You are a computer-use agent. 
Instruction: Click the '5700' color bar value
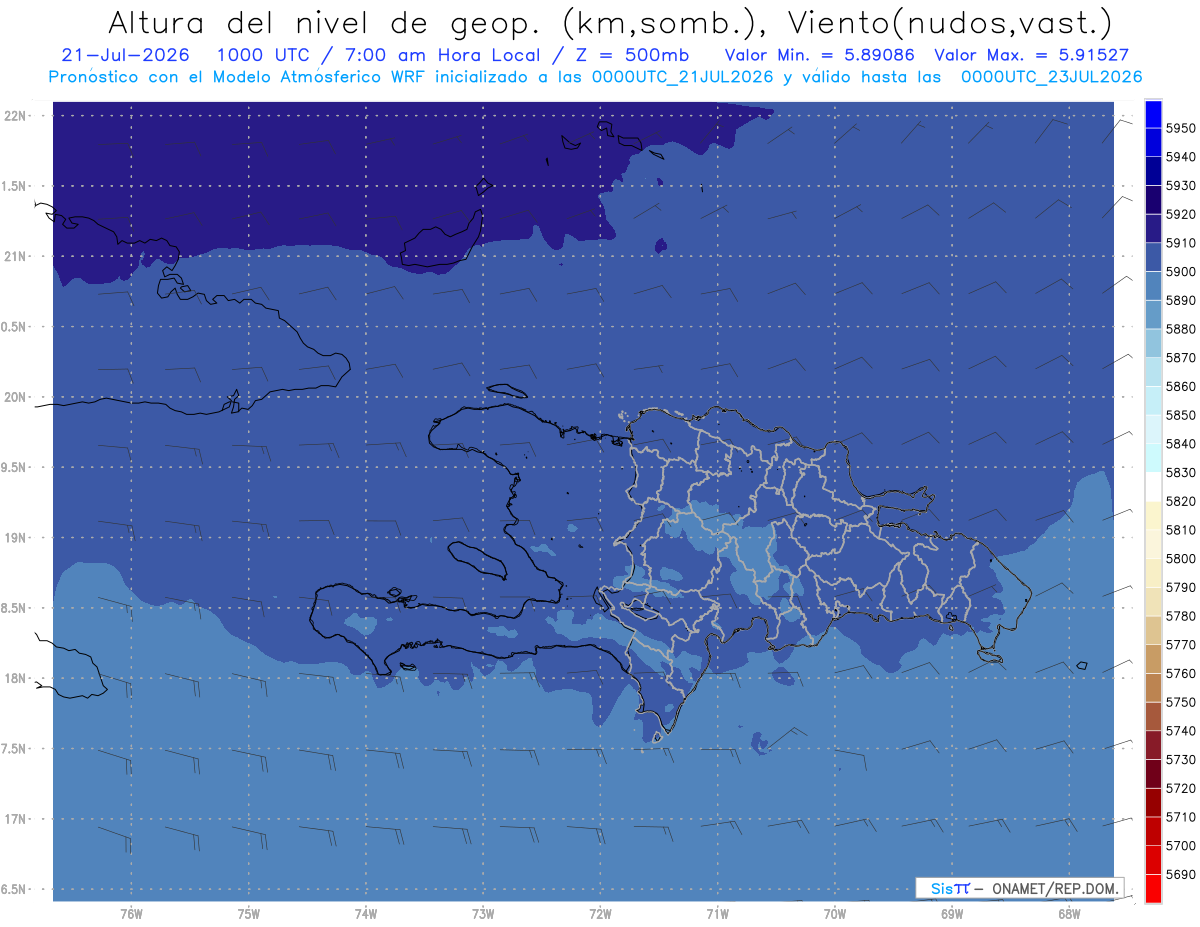coord(1181,846)
